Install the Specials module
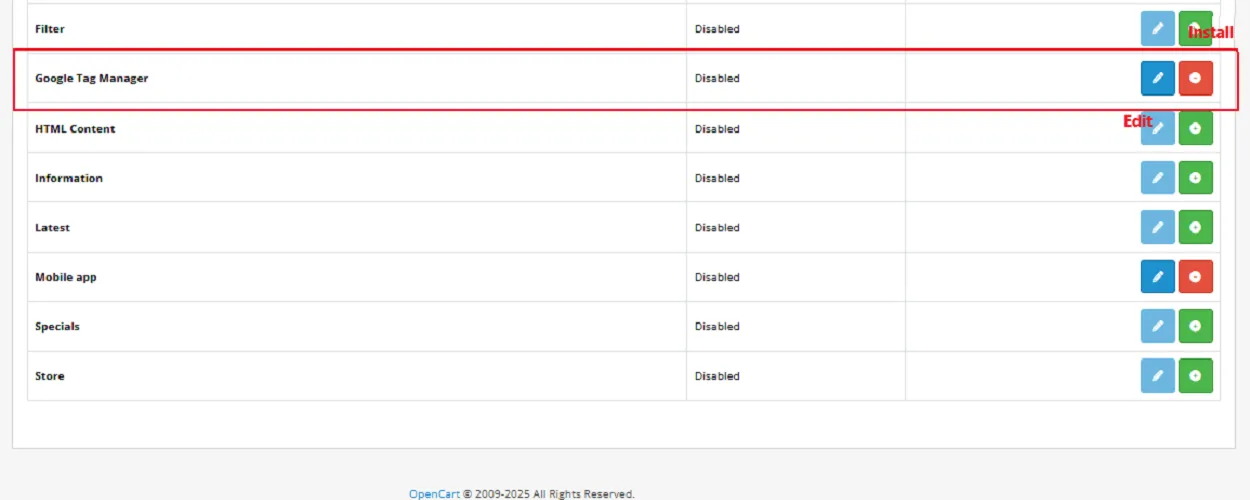Viewport: 1250px width, 500px height. (x=1195, y=326)
